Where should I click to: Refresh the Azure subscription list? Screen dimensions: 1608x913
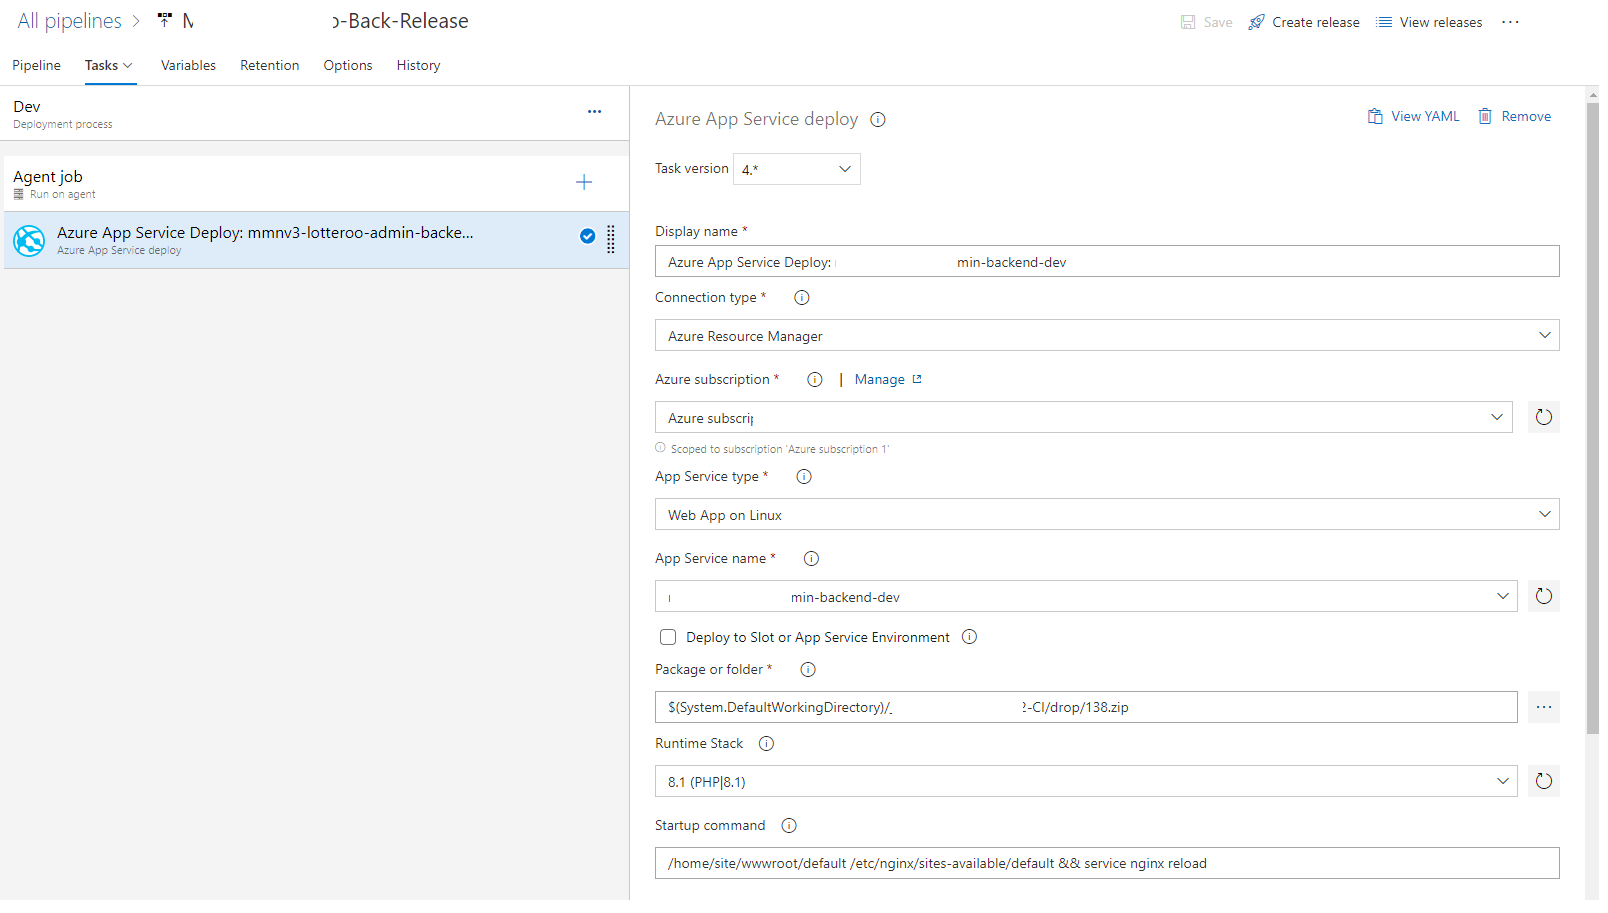coord(1544,417)
